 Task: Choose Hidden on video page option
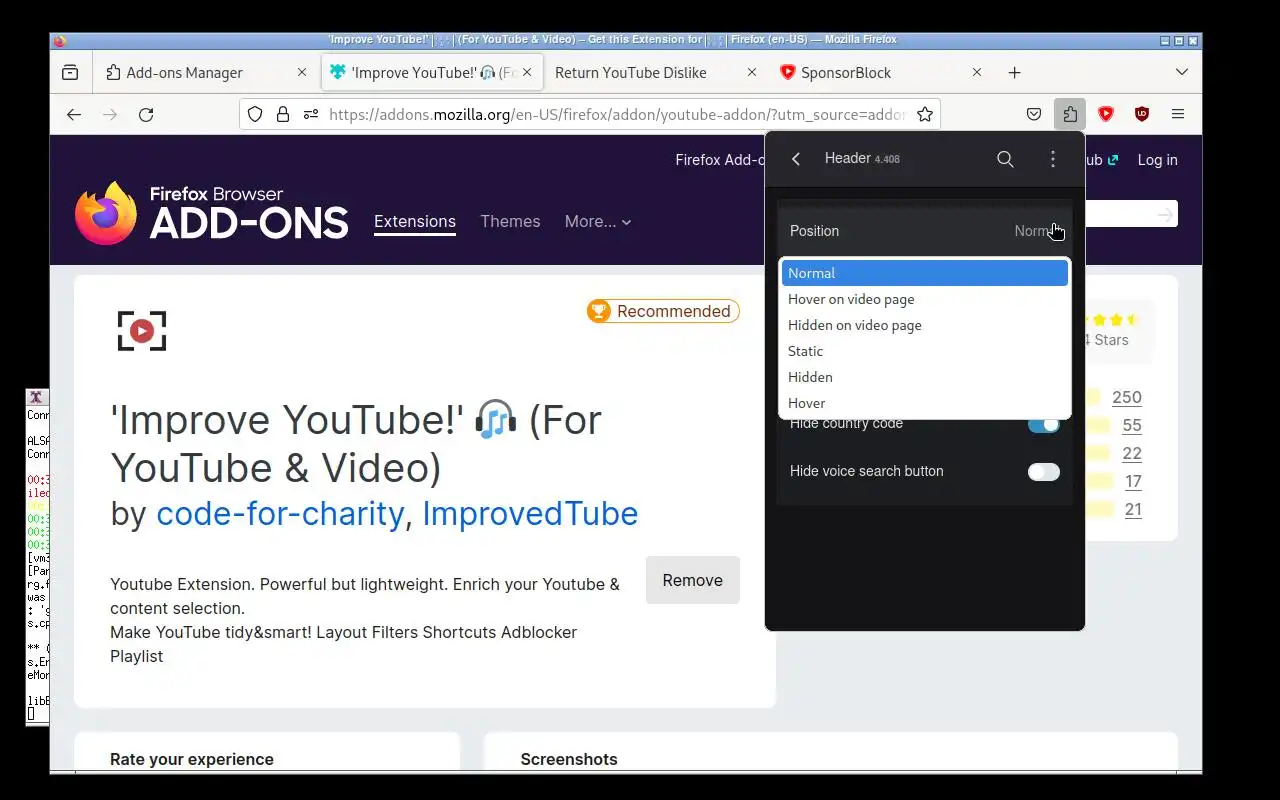[925, 325]
